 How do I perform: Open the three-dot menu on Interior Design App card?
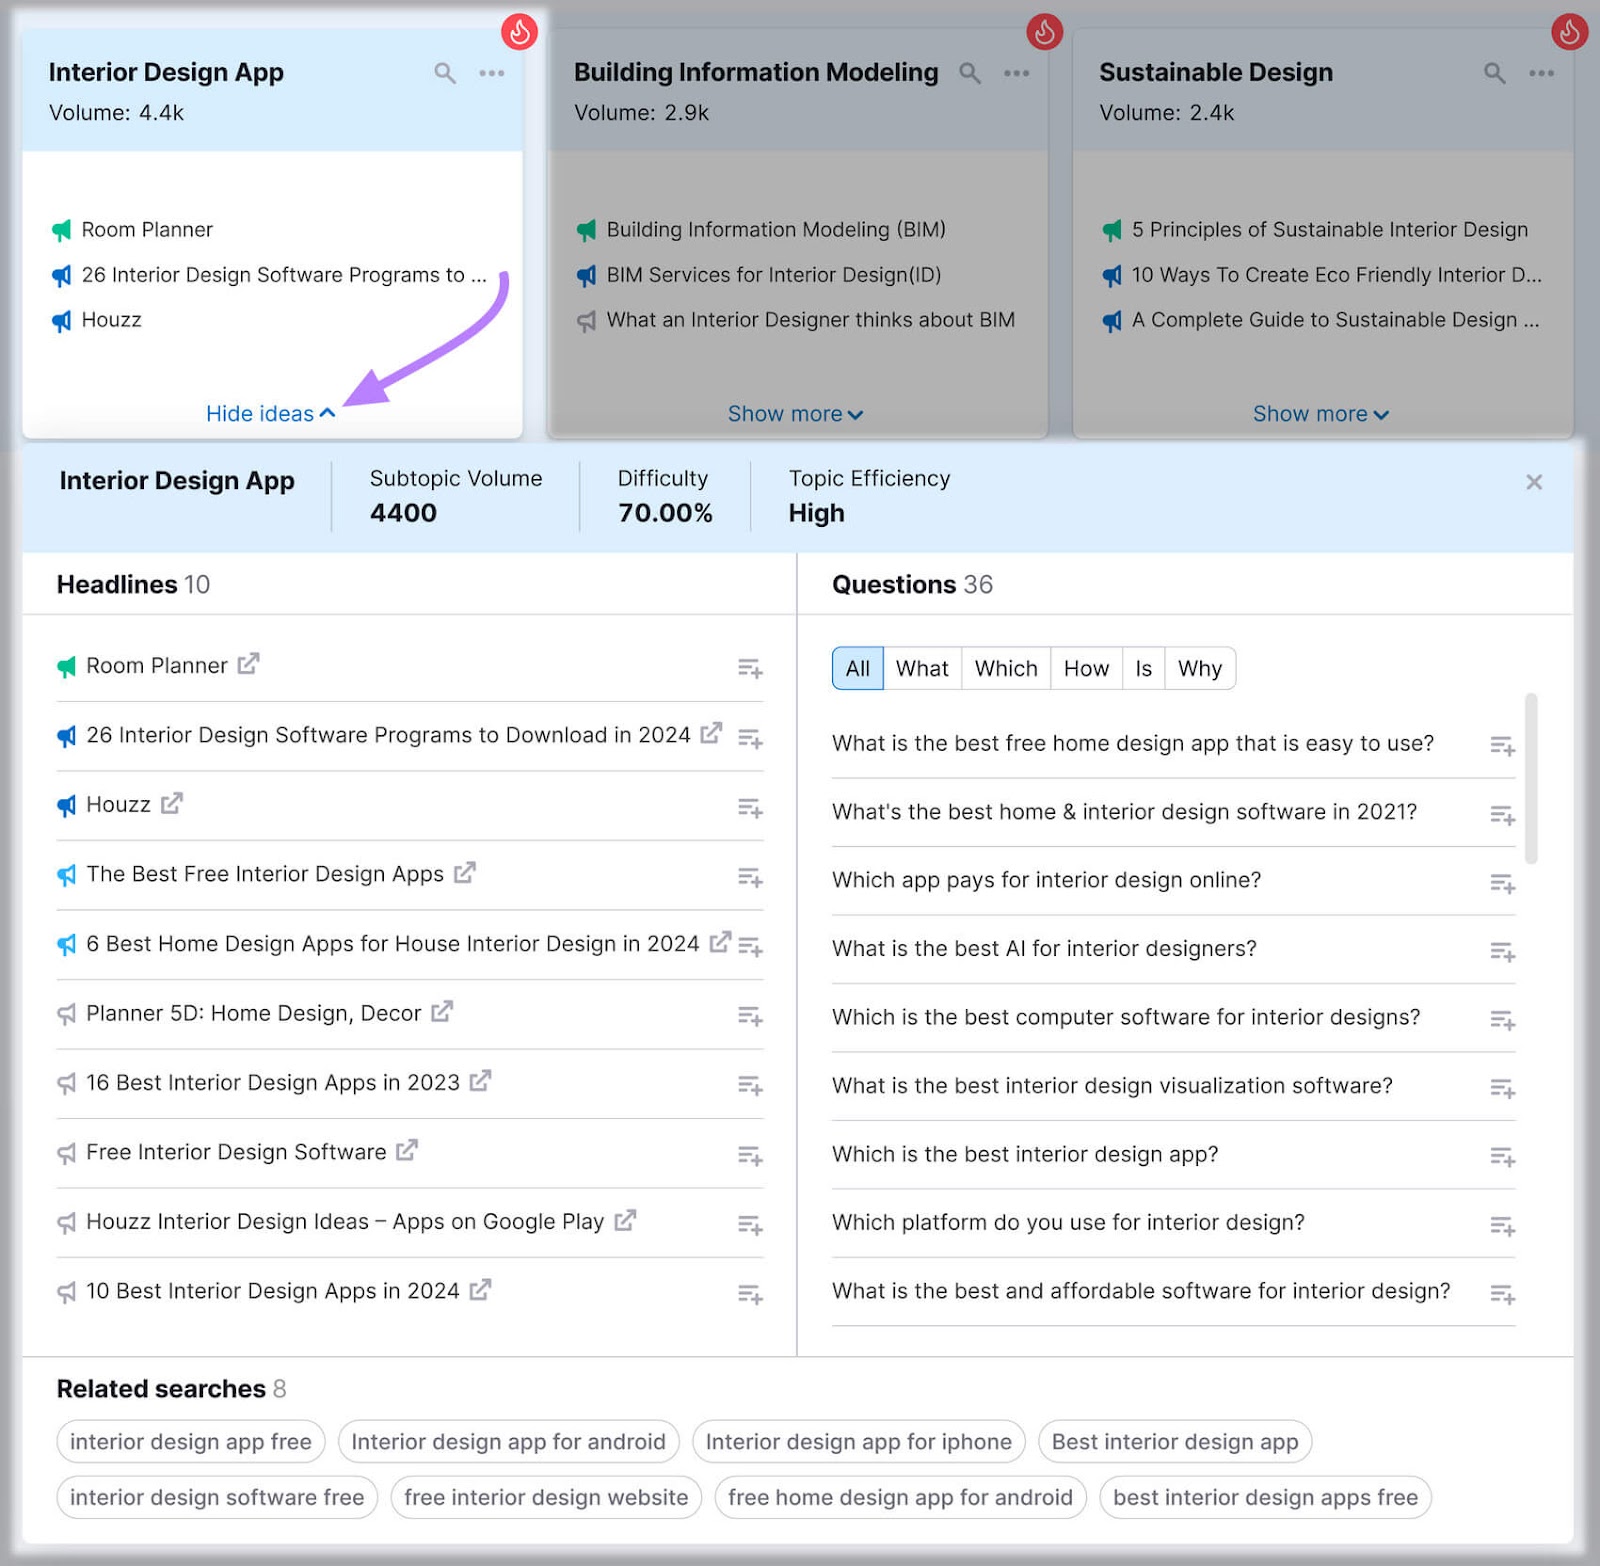(491, 73)
